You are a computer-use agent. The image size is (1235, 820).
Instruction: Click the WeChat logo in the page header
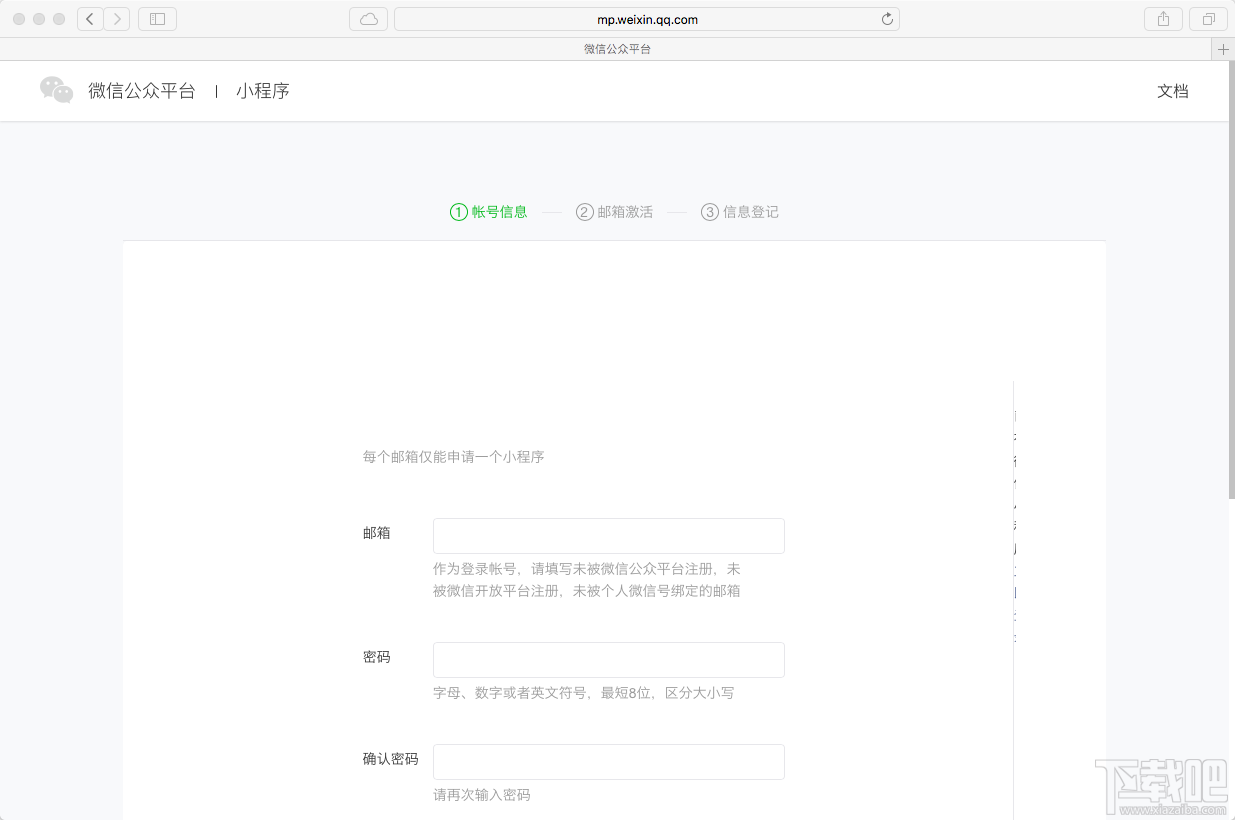(x=57, y=90)
